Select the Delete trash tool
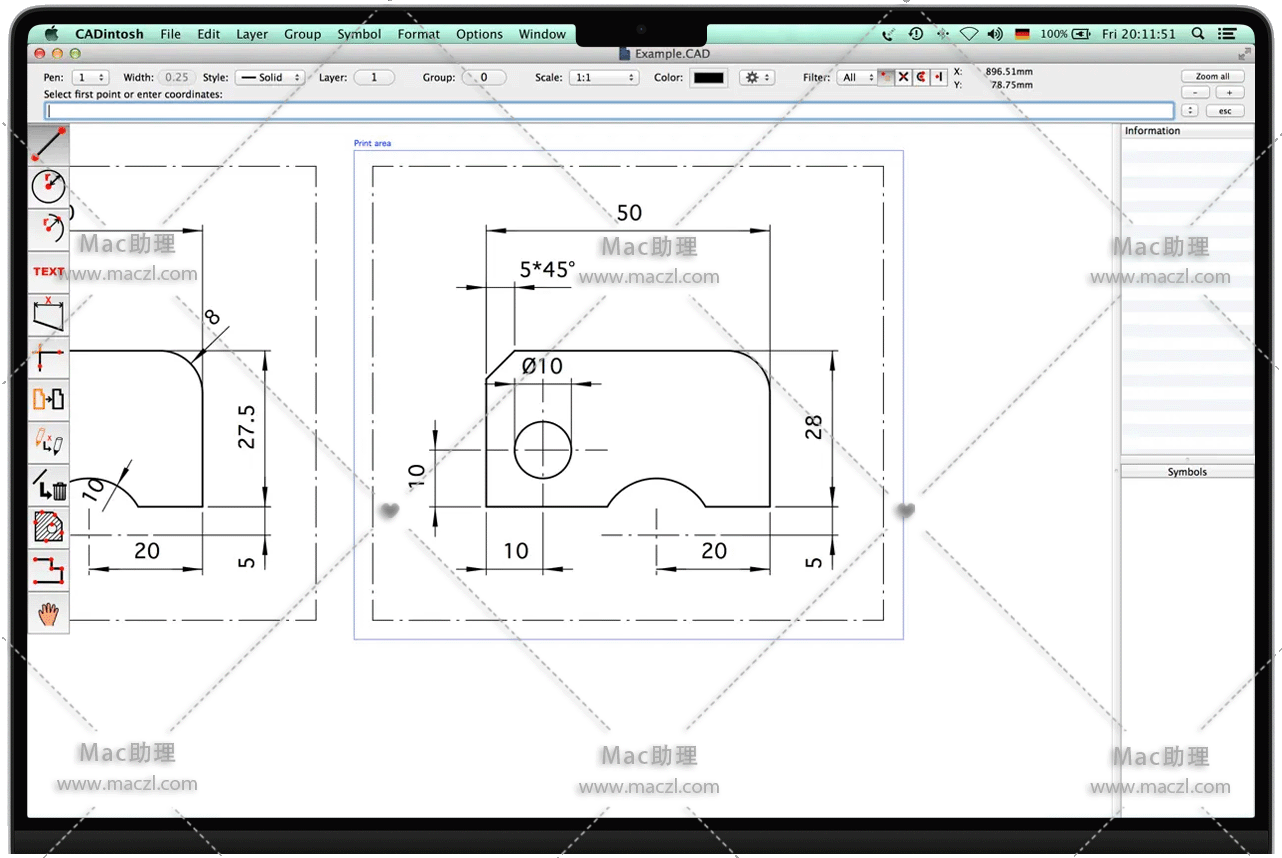This screenshot has width=1282, height=858. click(48, 485)
